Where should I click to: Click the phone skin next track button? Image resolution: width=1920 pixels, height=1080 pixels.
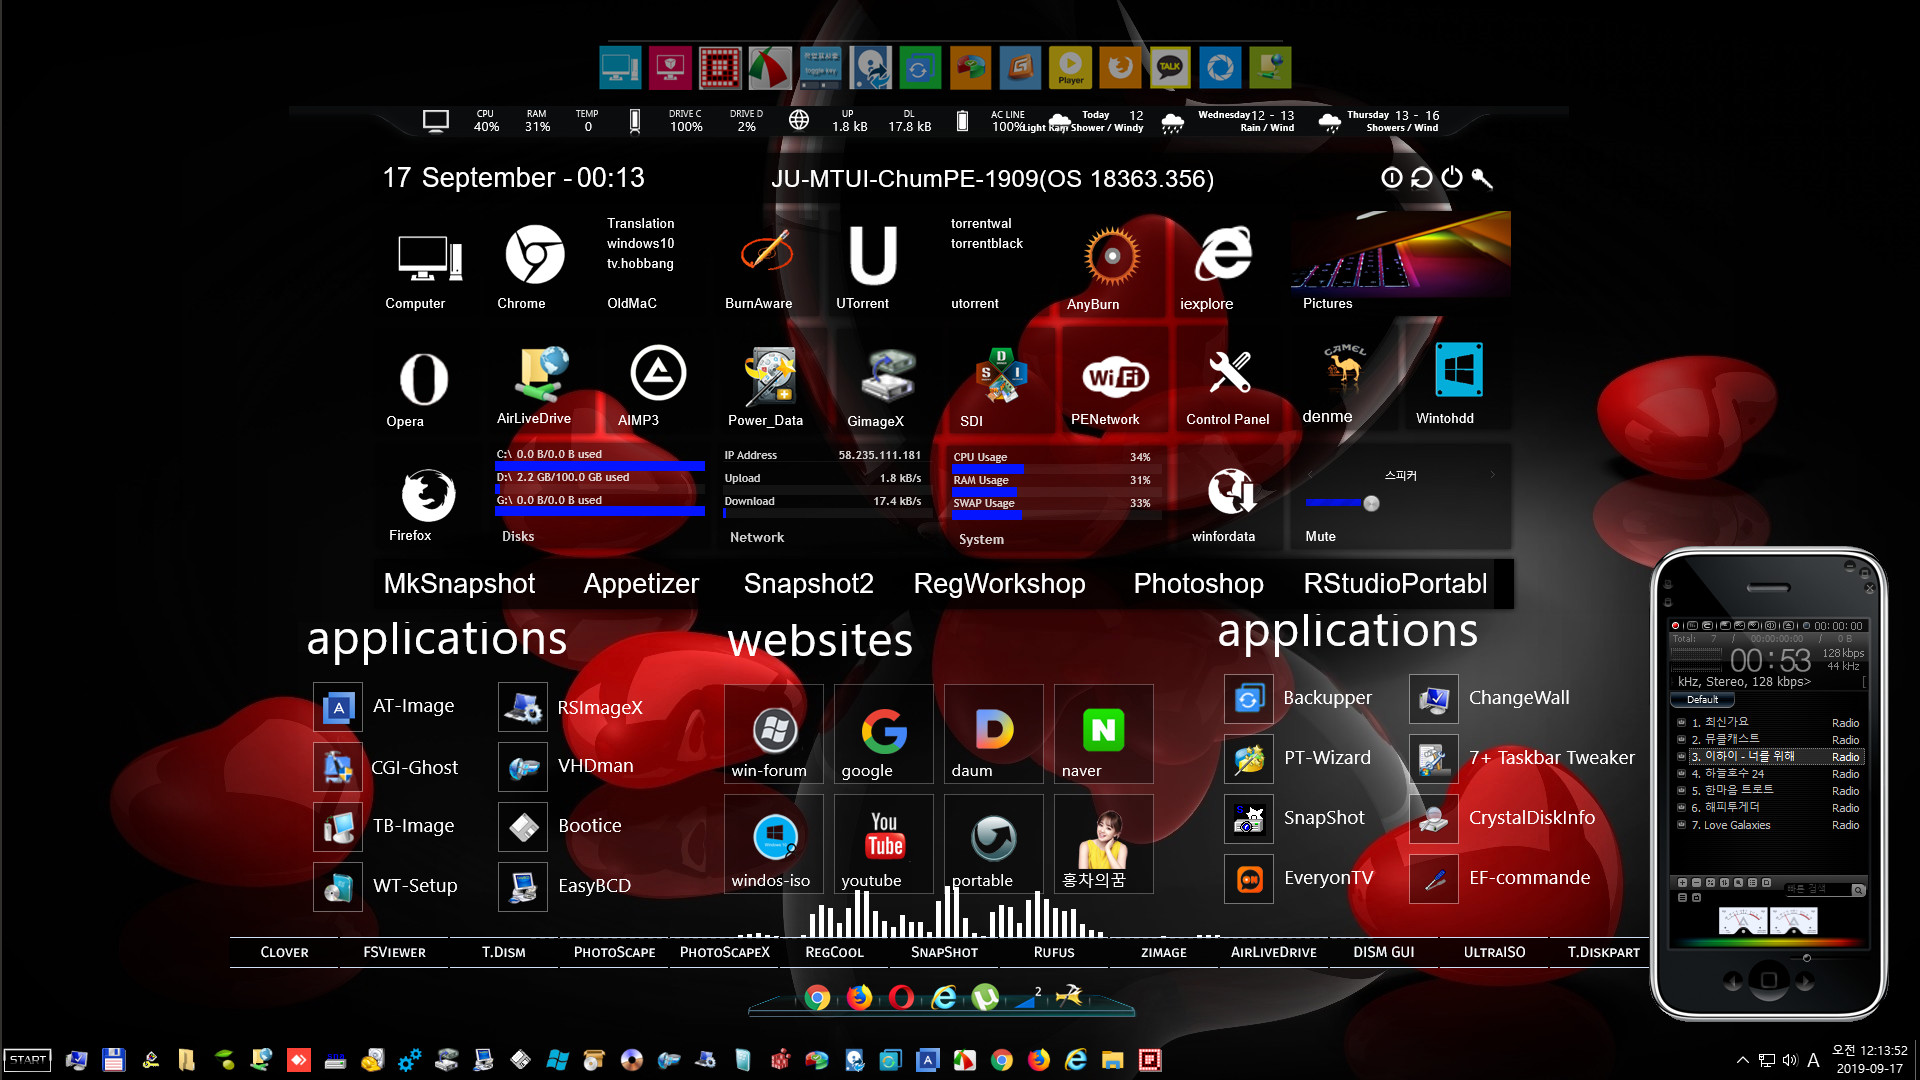pyautogui.click(x=1806, y=982)
